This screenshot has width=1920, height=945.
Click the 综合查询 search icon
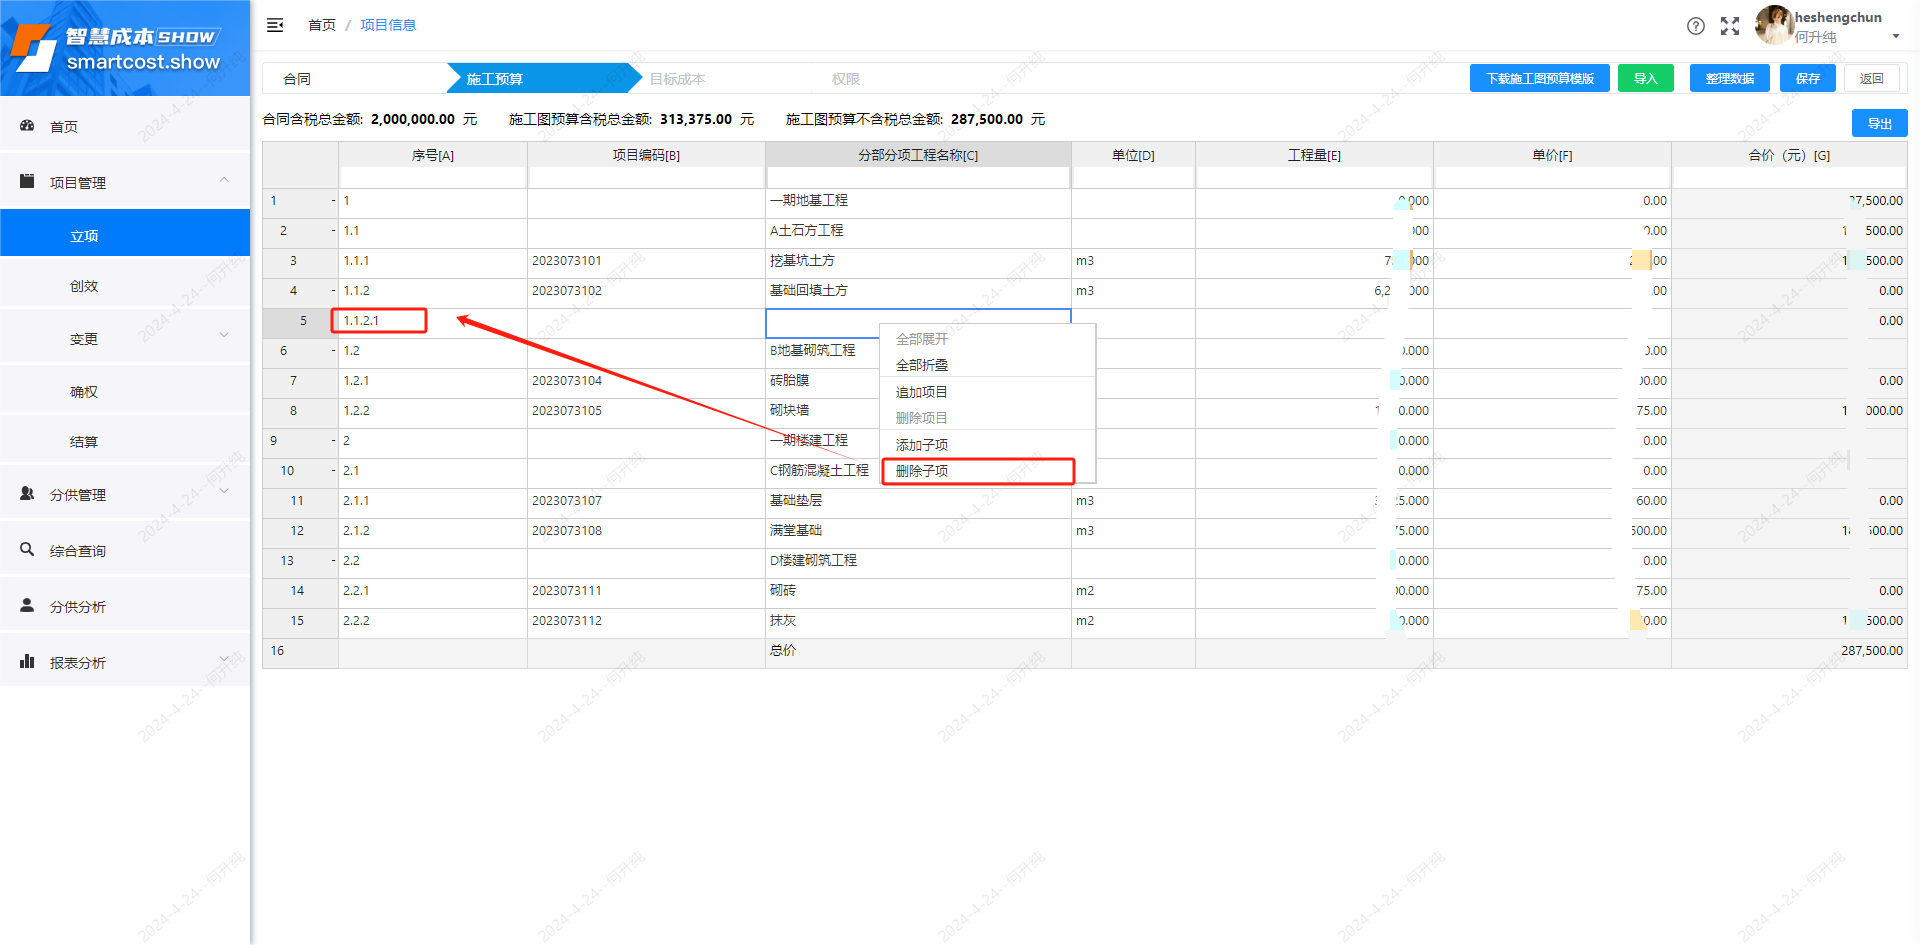28,550
